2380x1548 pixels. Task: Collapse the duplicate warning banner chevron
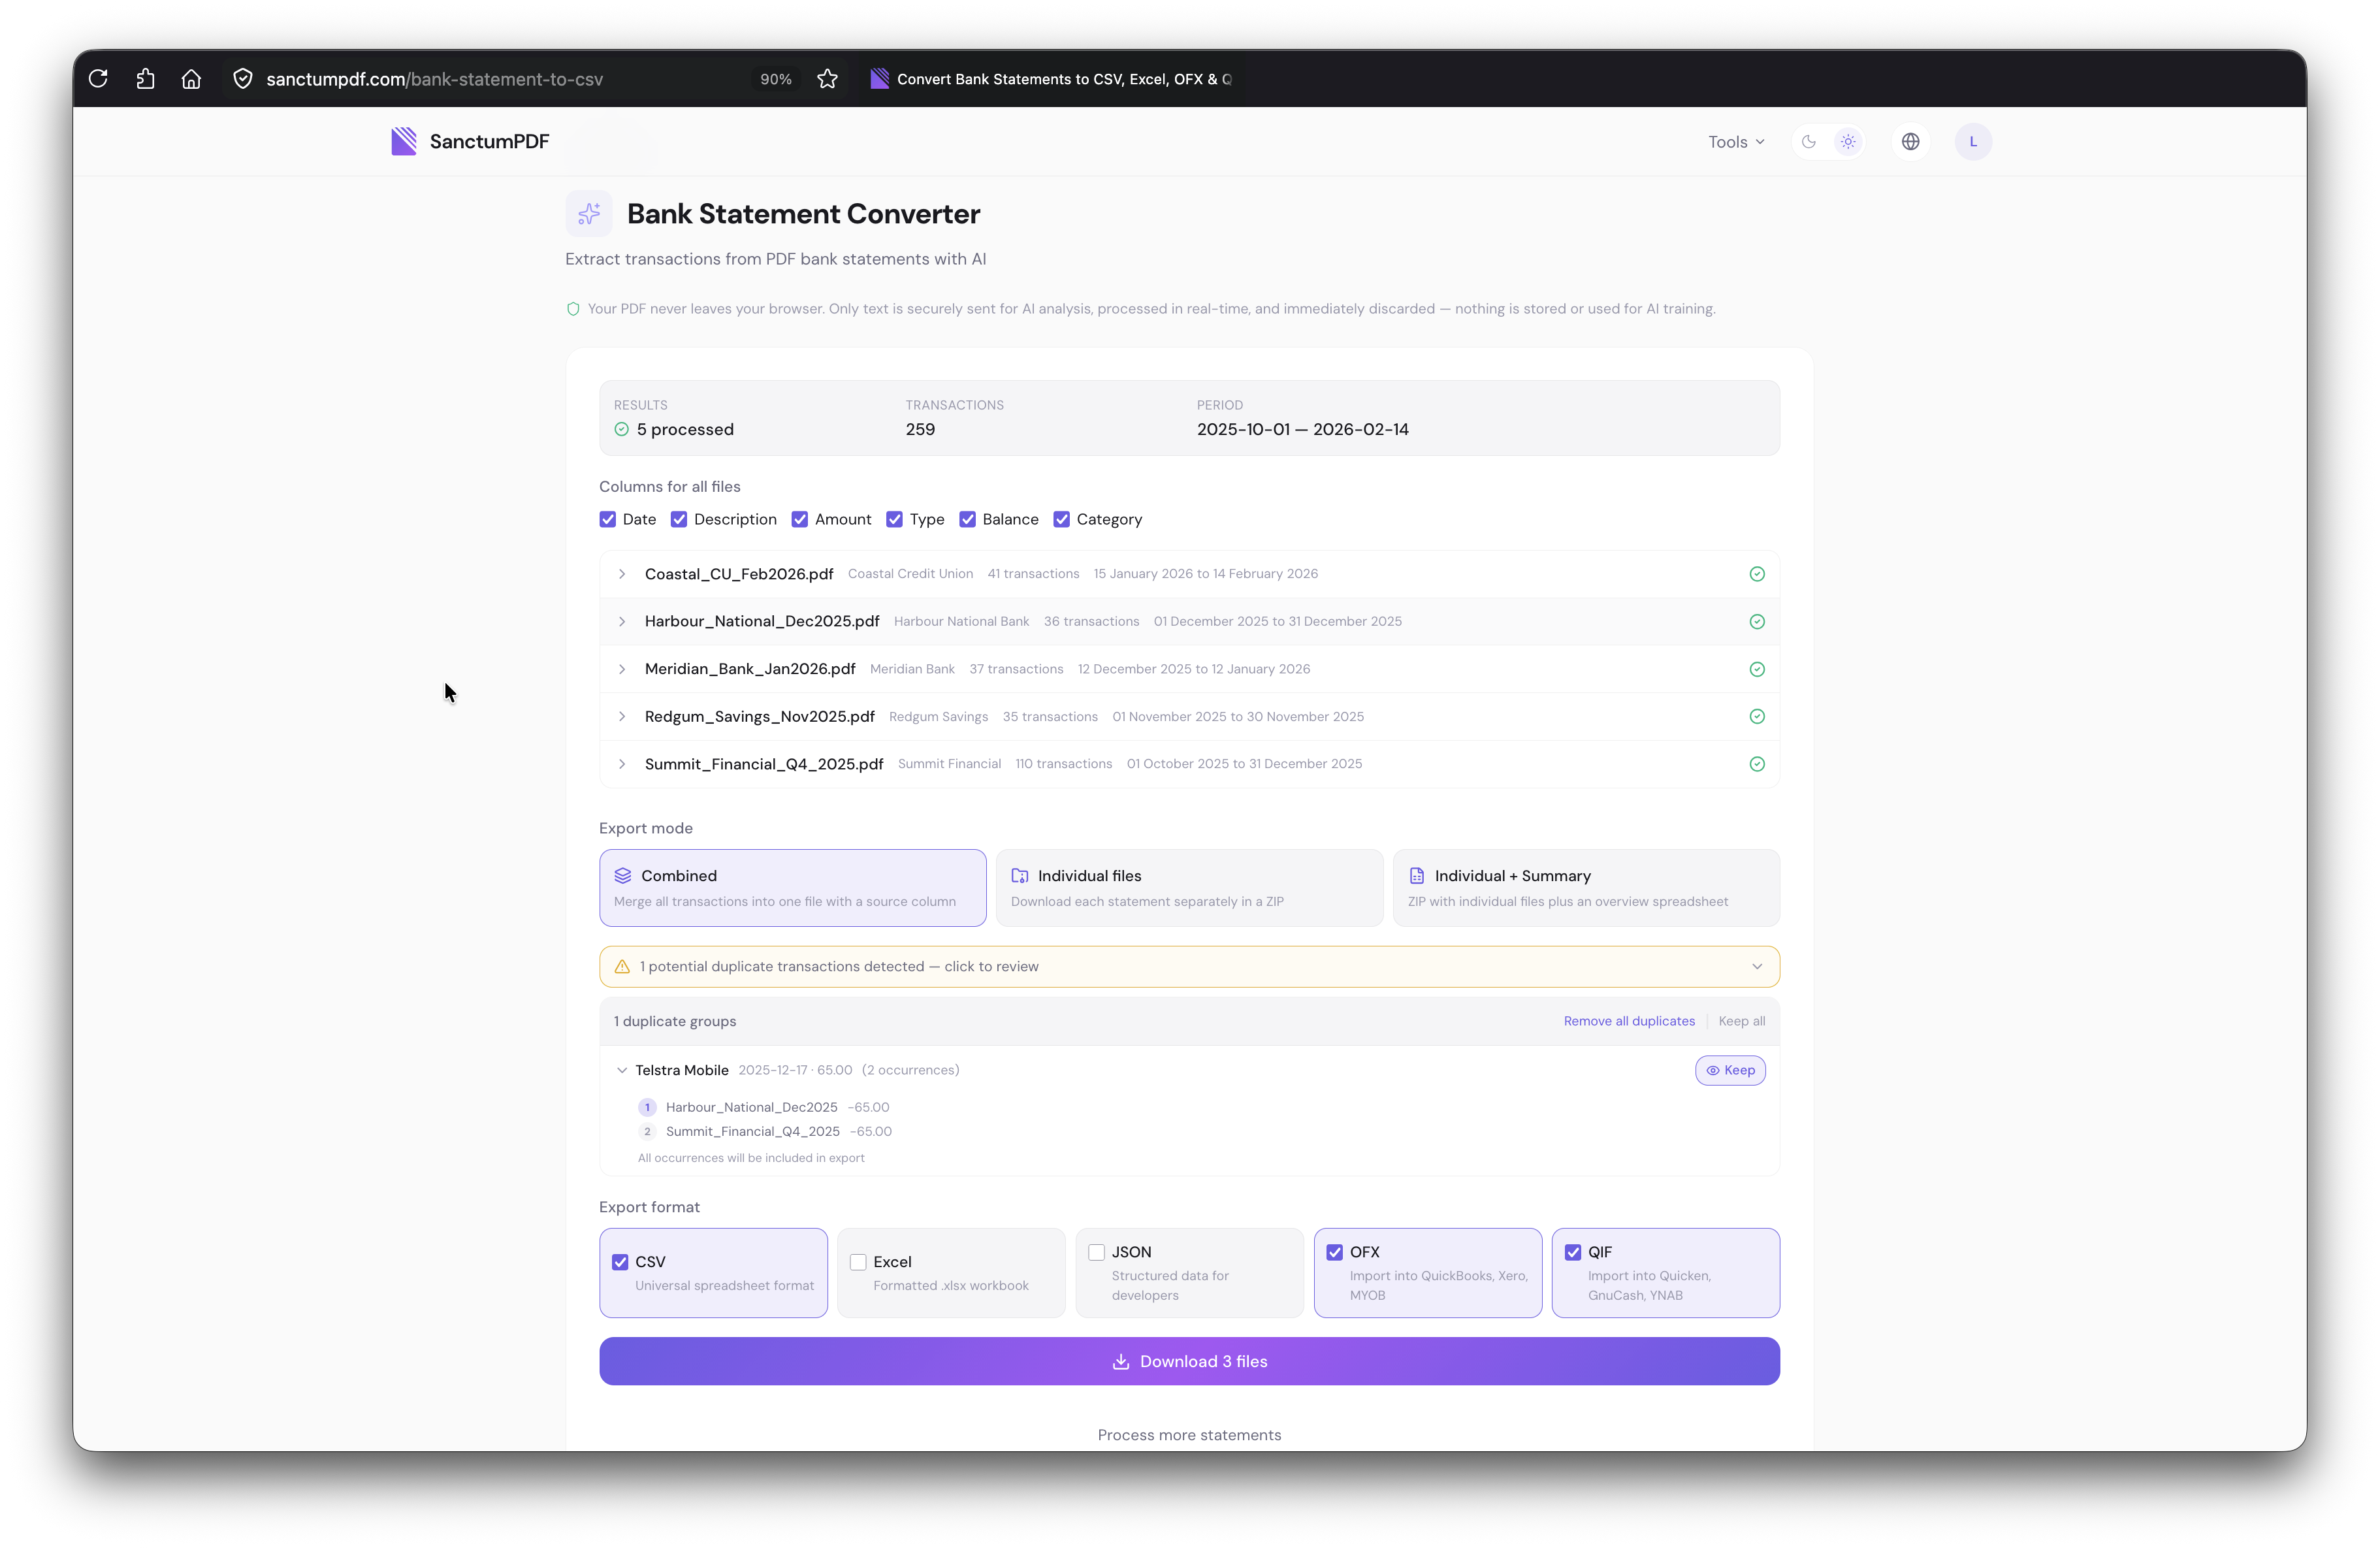[x=1756, y=966]
